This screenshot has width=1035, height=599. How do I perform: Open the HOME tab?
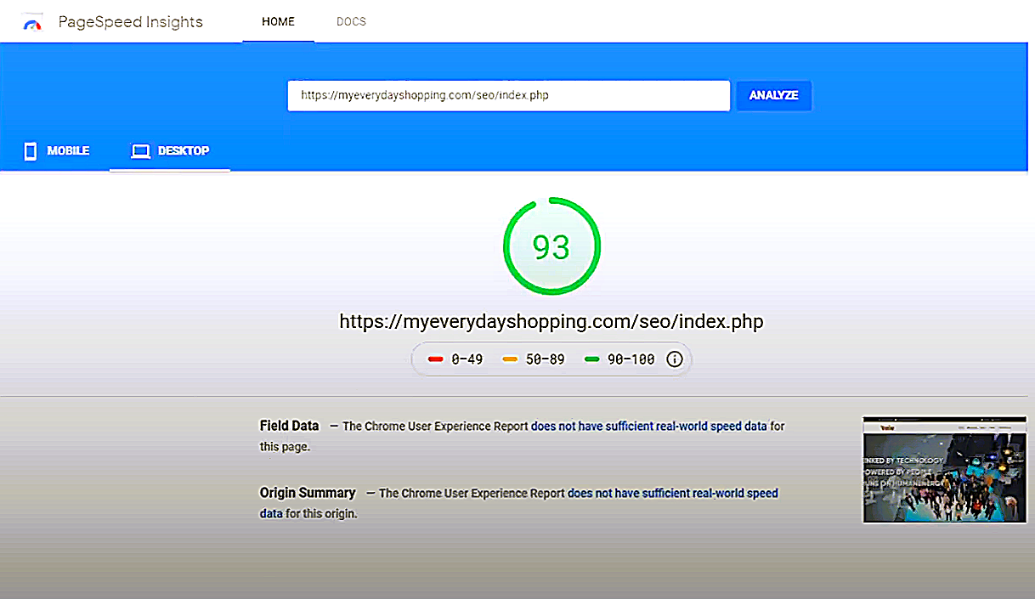tap(277, 21)
